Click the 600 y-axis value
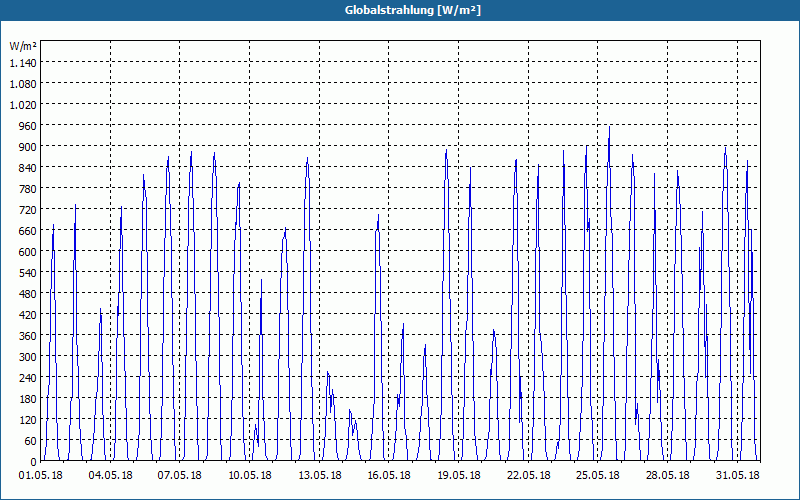This screenshot has height=500, width=800. 28,252
